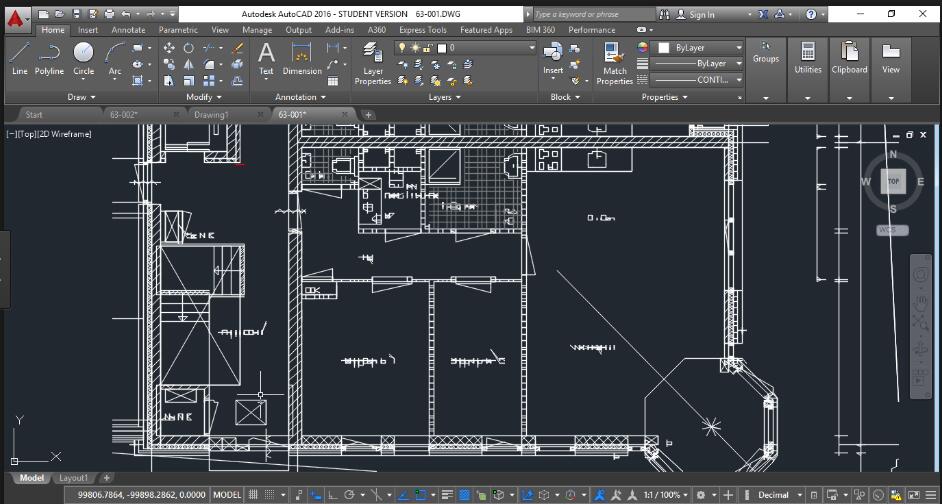Switch to the 63-002* drawing tab
The image size is (942, 504).
point(124,114)
